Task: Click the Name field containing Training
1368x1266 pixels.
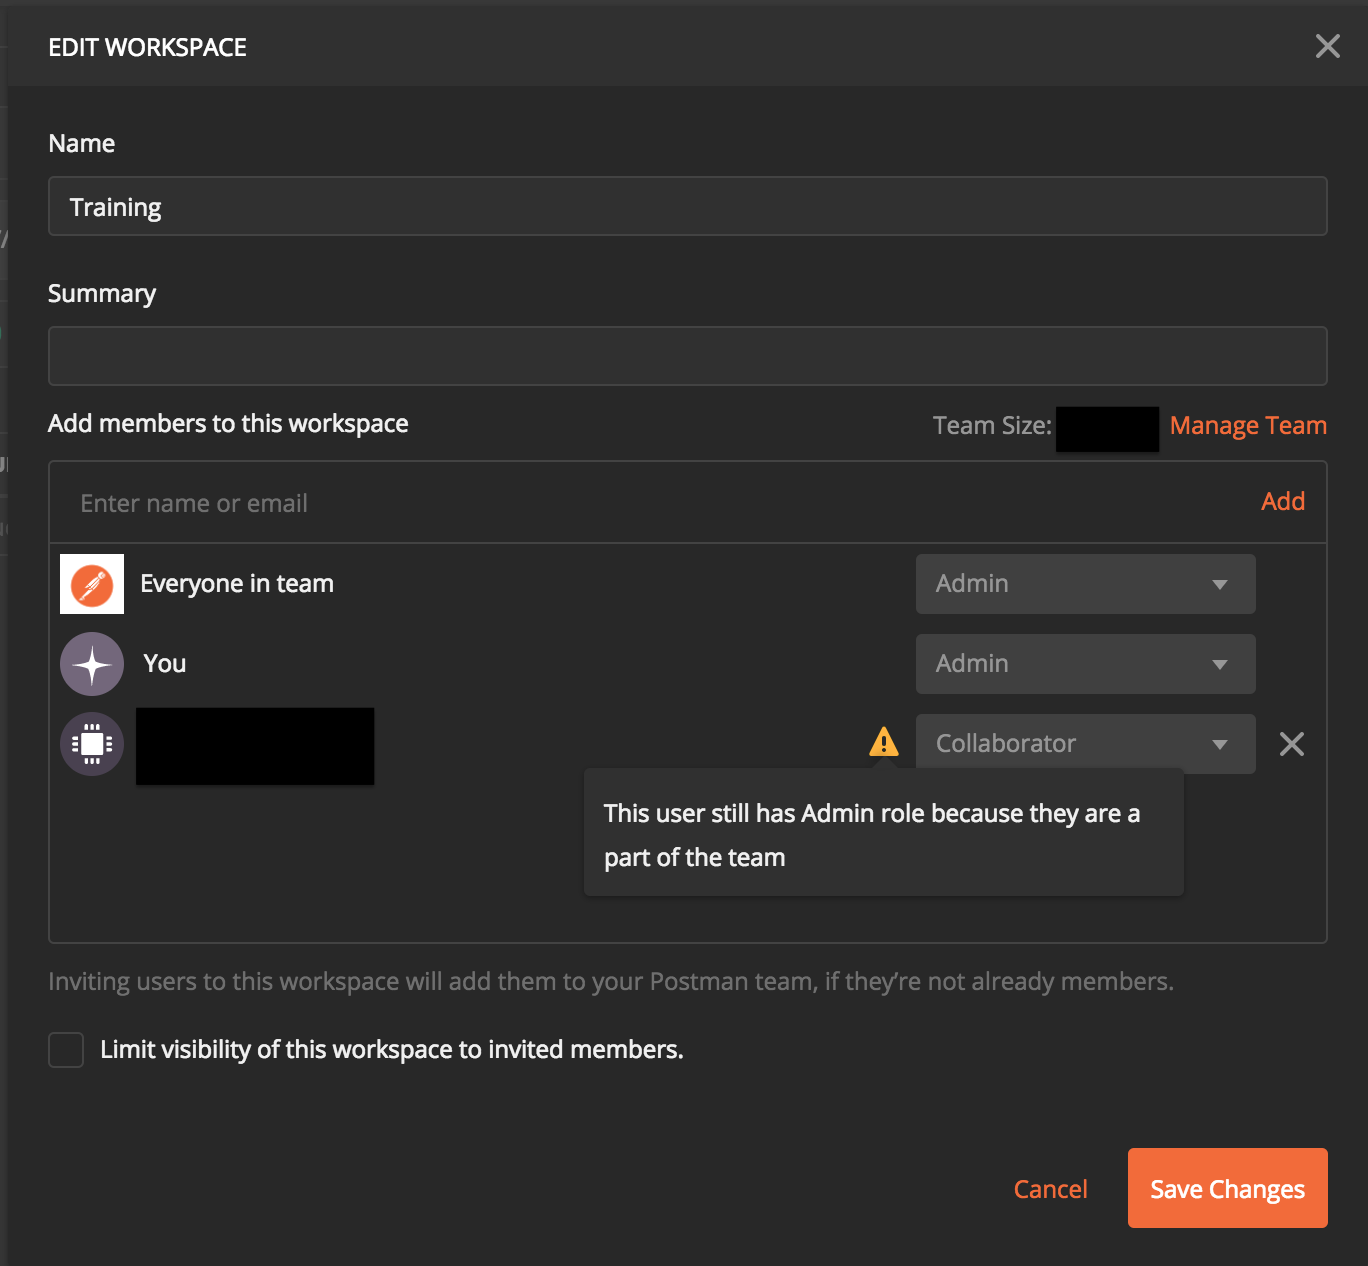Action: 687,206
